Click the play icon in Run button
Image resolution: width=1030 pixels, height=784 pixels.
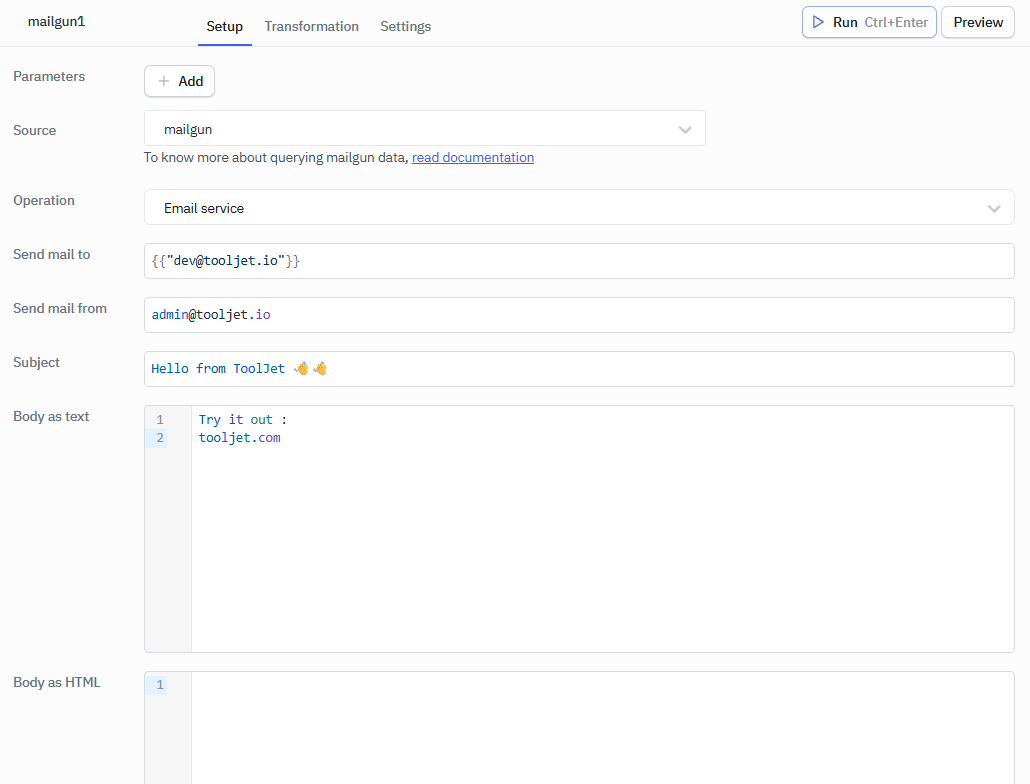pyautogui.click(x=818, y=22)
